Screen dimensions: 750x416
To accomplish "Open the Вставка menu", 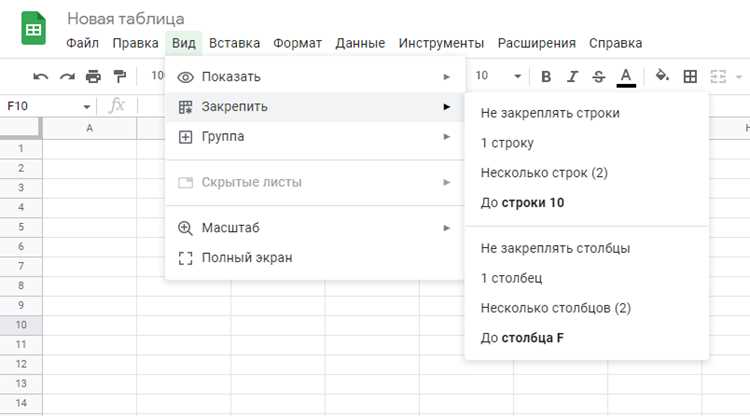I will tap(234, 43).
